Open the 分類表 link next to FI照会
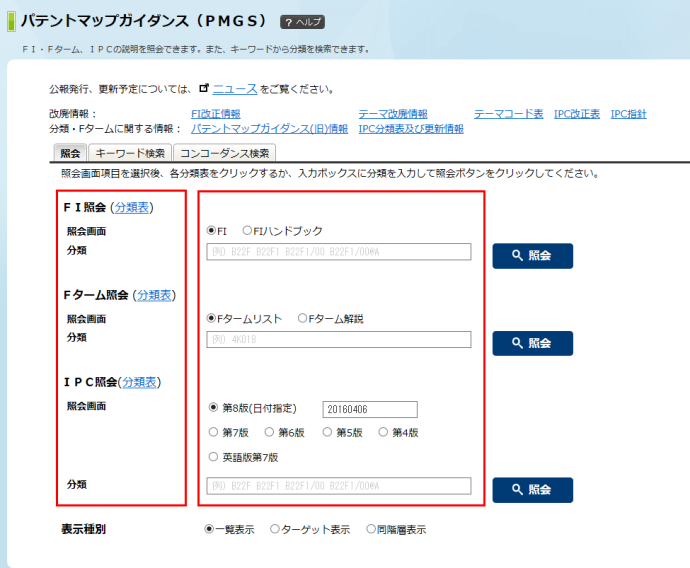This screenshot has height=568, width=690. (132, 207)
